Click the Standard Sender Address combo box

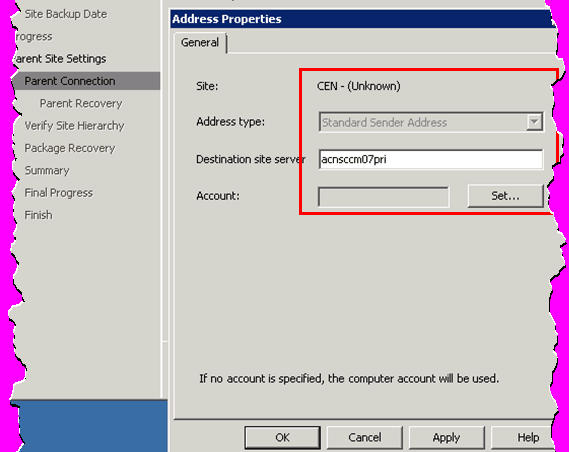(x=431, y=122)
